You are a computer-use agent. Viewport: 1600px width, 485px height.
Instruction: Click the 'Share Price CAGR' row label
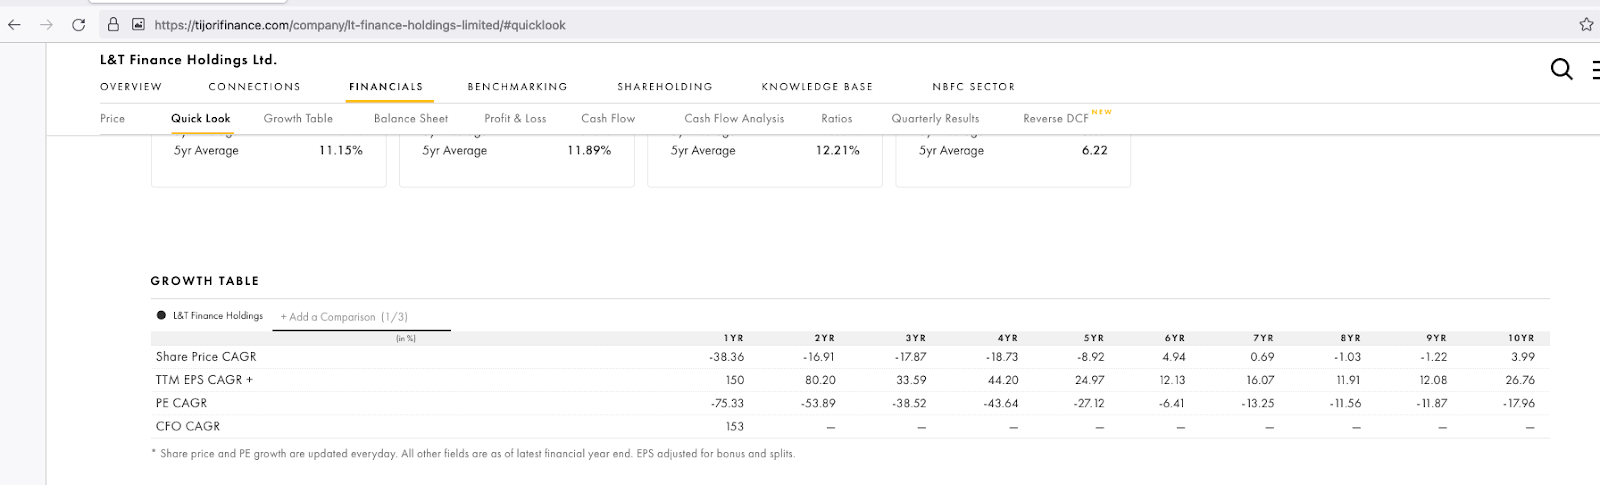[206, 357]
